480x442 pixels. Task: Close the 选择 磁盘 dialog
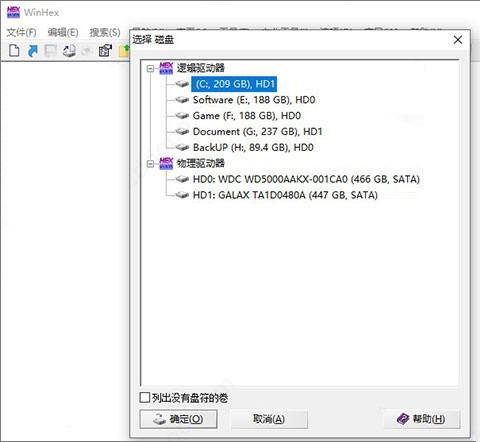(458, 40)
